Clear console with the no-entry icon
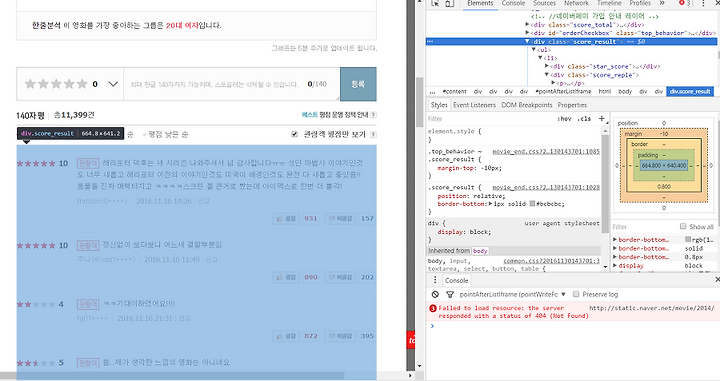This screenshot has width=720, height=381. (435, 294)
